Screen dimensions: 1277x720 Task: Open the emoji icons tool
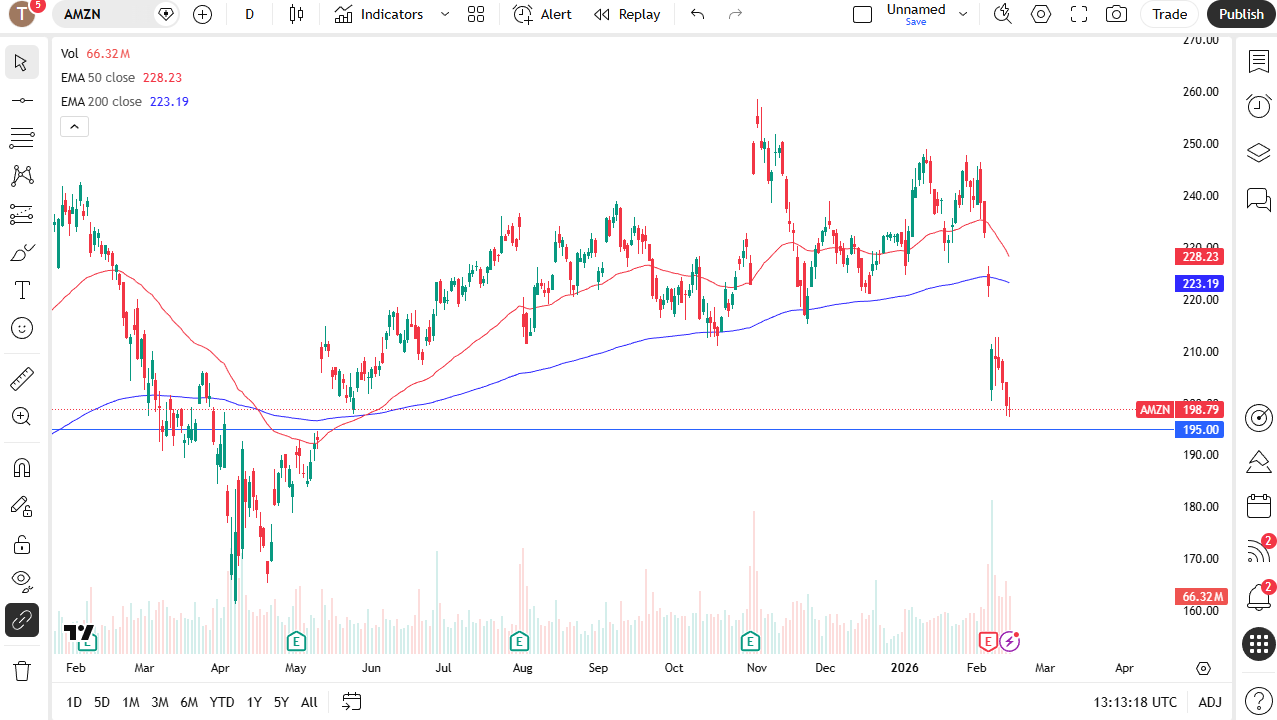(21, 328)
